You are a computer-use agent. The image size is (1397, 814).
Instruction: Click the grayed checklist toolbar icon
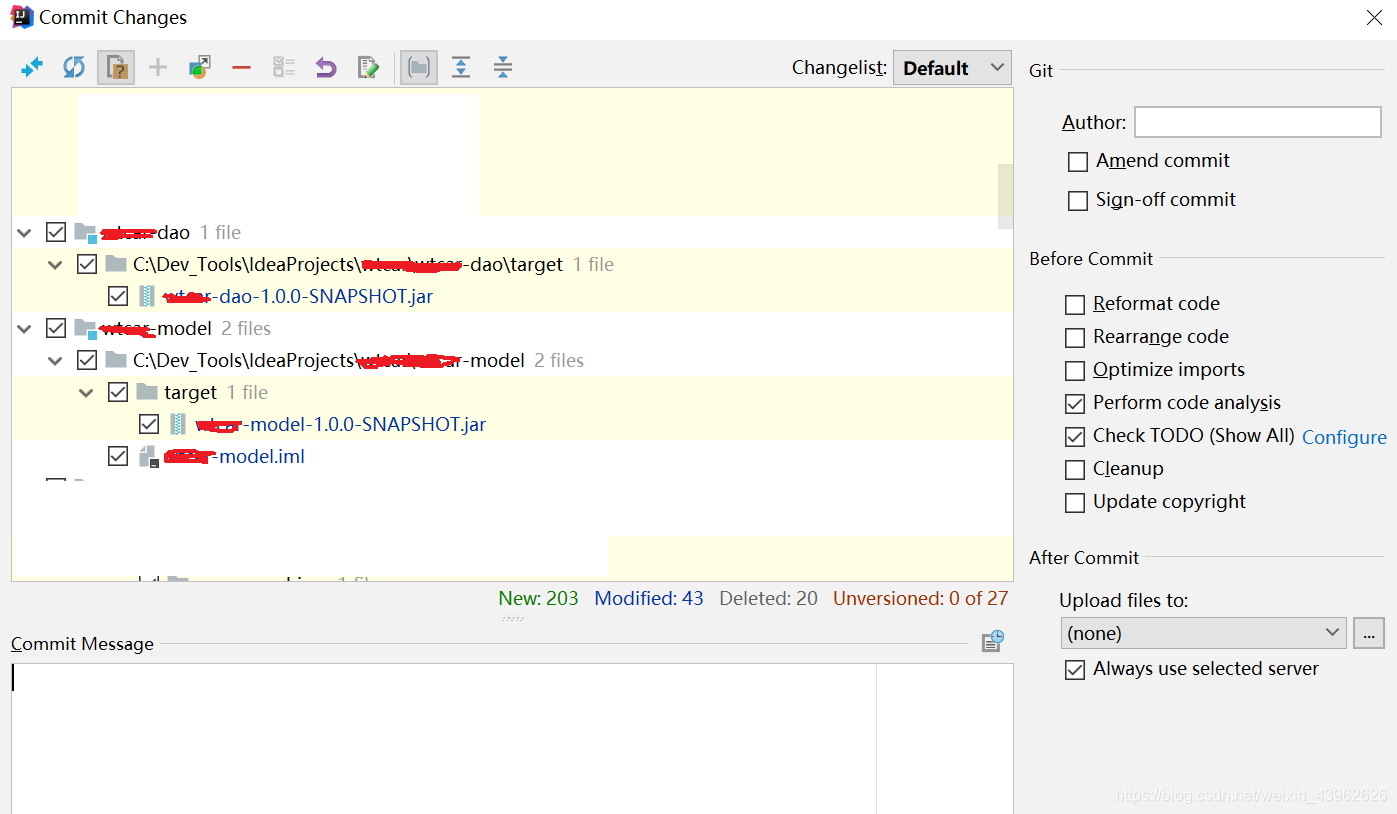tap(284, 67)
